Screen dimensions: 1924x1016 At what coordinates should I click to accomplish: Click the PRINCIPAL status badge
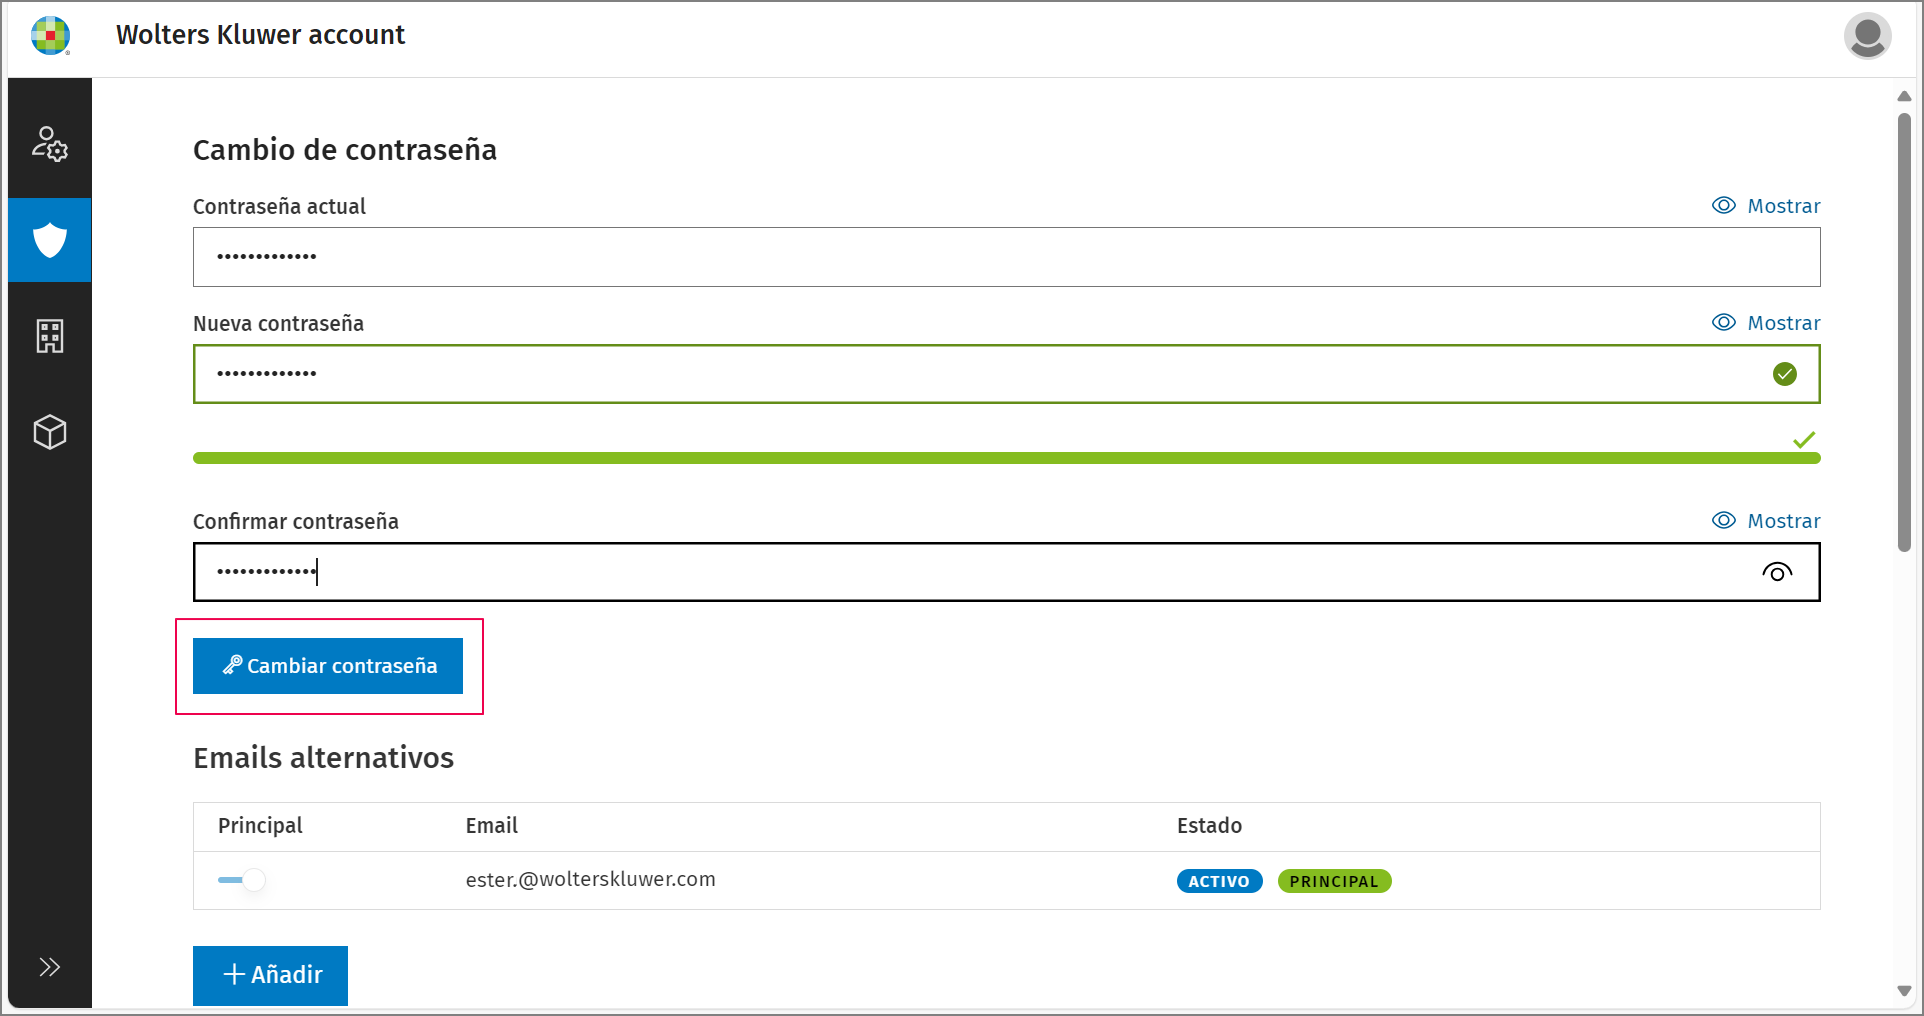click(x=1334, y=881)
